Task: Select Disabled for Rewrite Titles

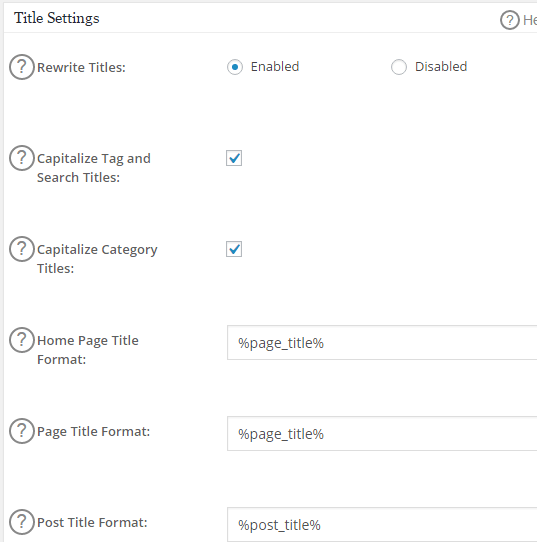Action: [399, 67]
